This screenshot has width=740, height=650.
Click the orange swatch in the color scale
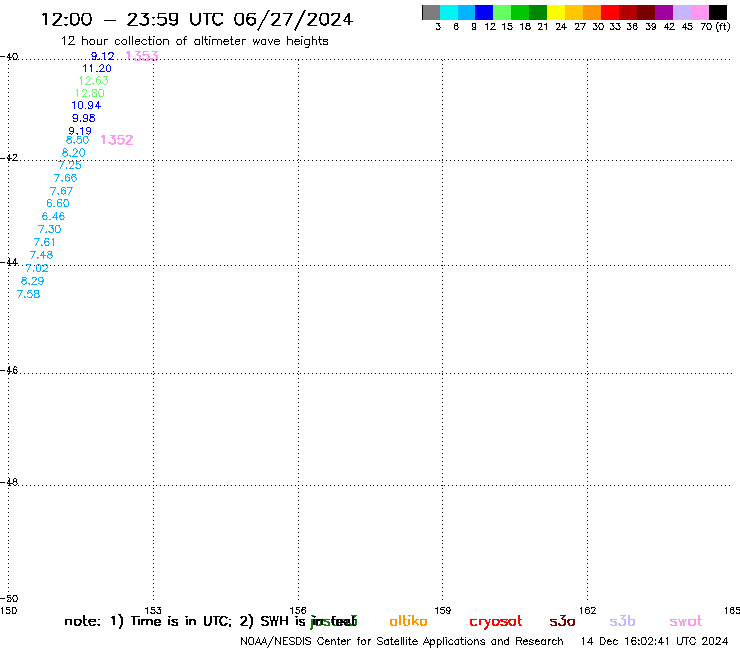(592, 12)
